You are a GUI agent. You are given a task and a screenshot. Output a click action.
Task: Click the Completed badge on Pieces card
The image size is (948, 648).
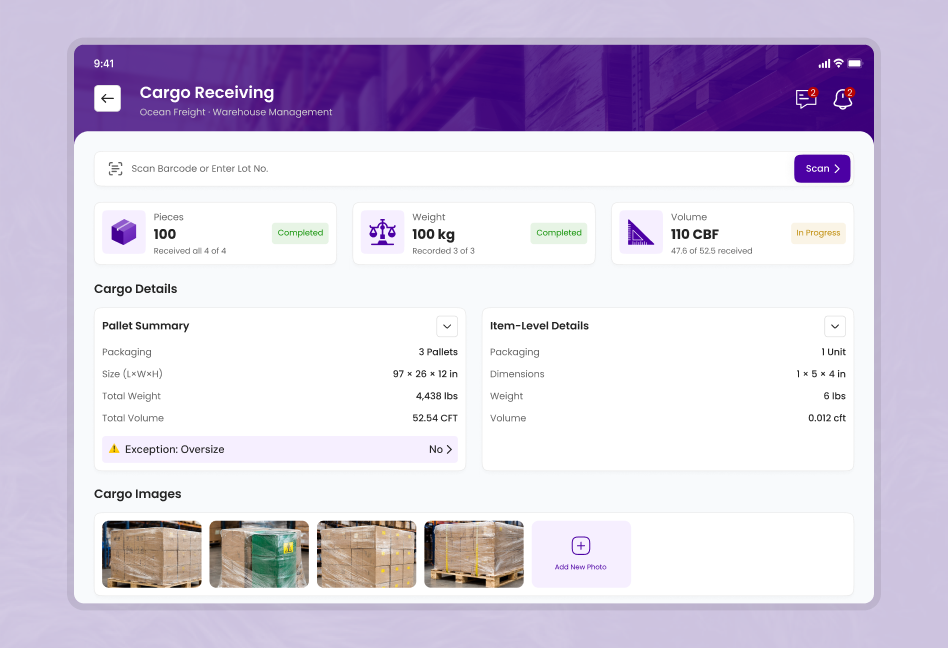coord(300,233)
